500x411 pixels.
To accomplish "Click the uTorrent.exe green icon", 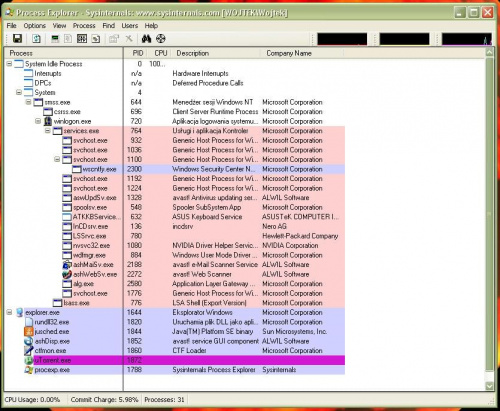I will click(x=29, y=360).
